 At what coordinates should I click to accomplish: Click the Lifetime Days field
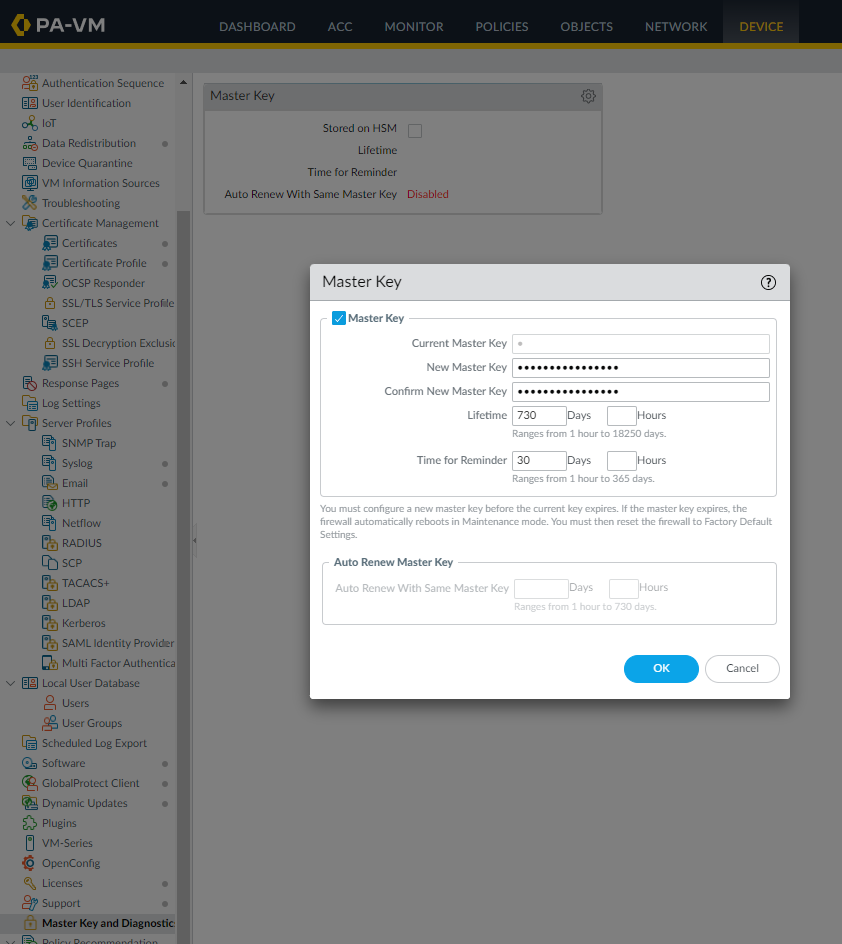[539, 415]
